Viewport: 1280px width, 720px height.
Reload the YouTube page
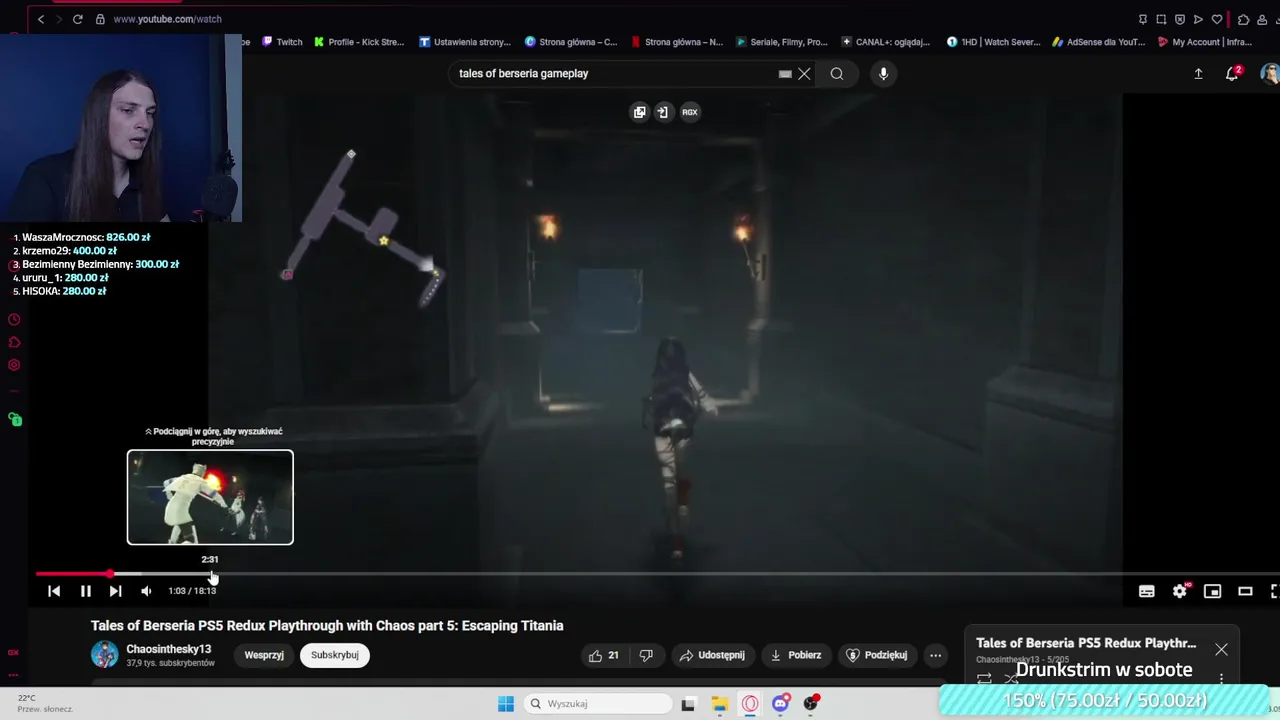(x=78, y=19)
